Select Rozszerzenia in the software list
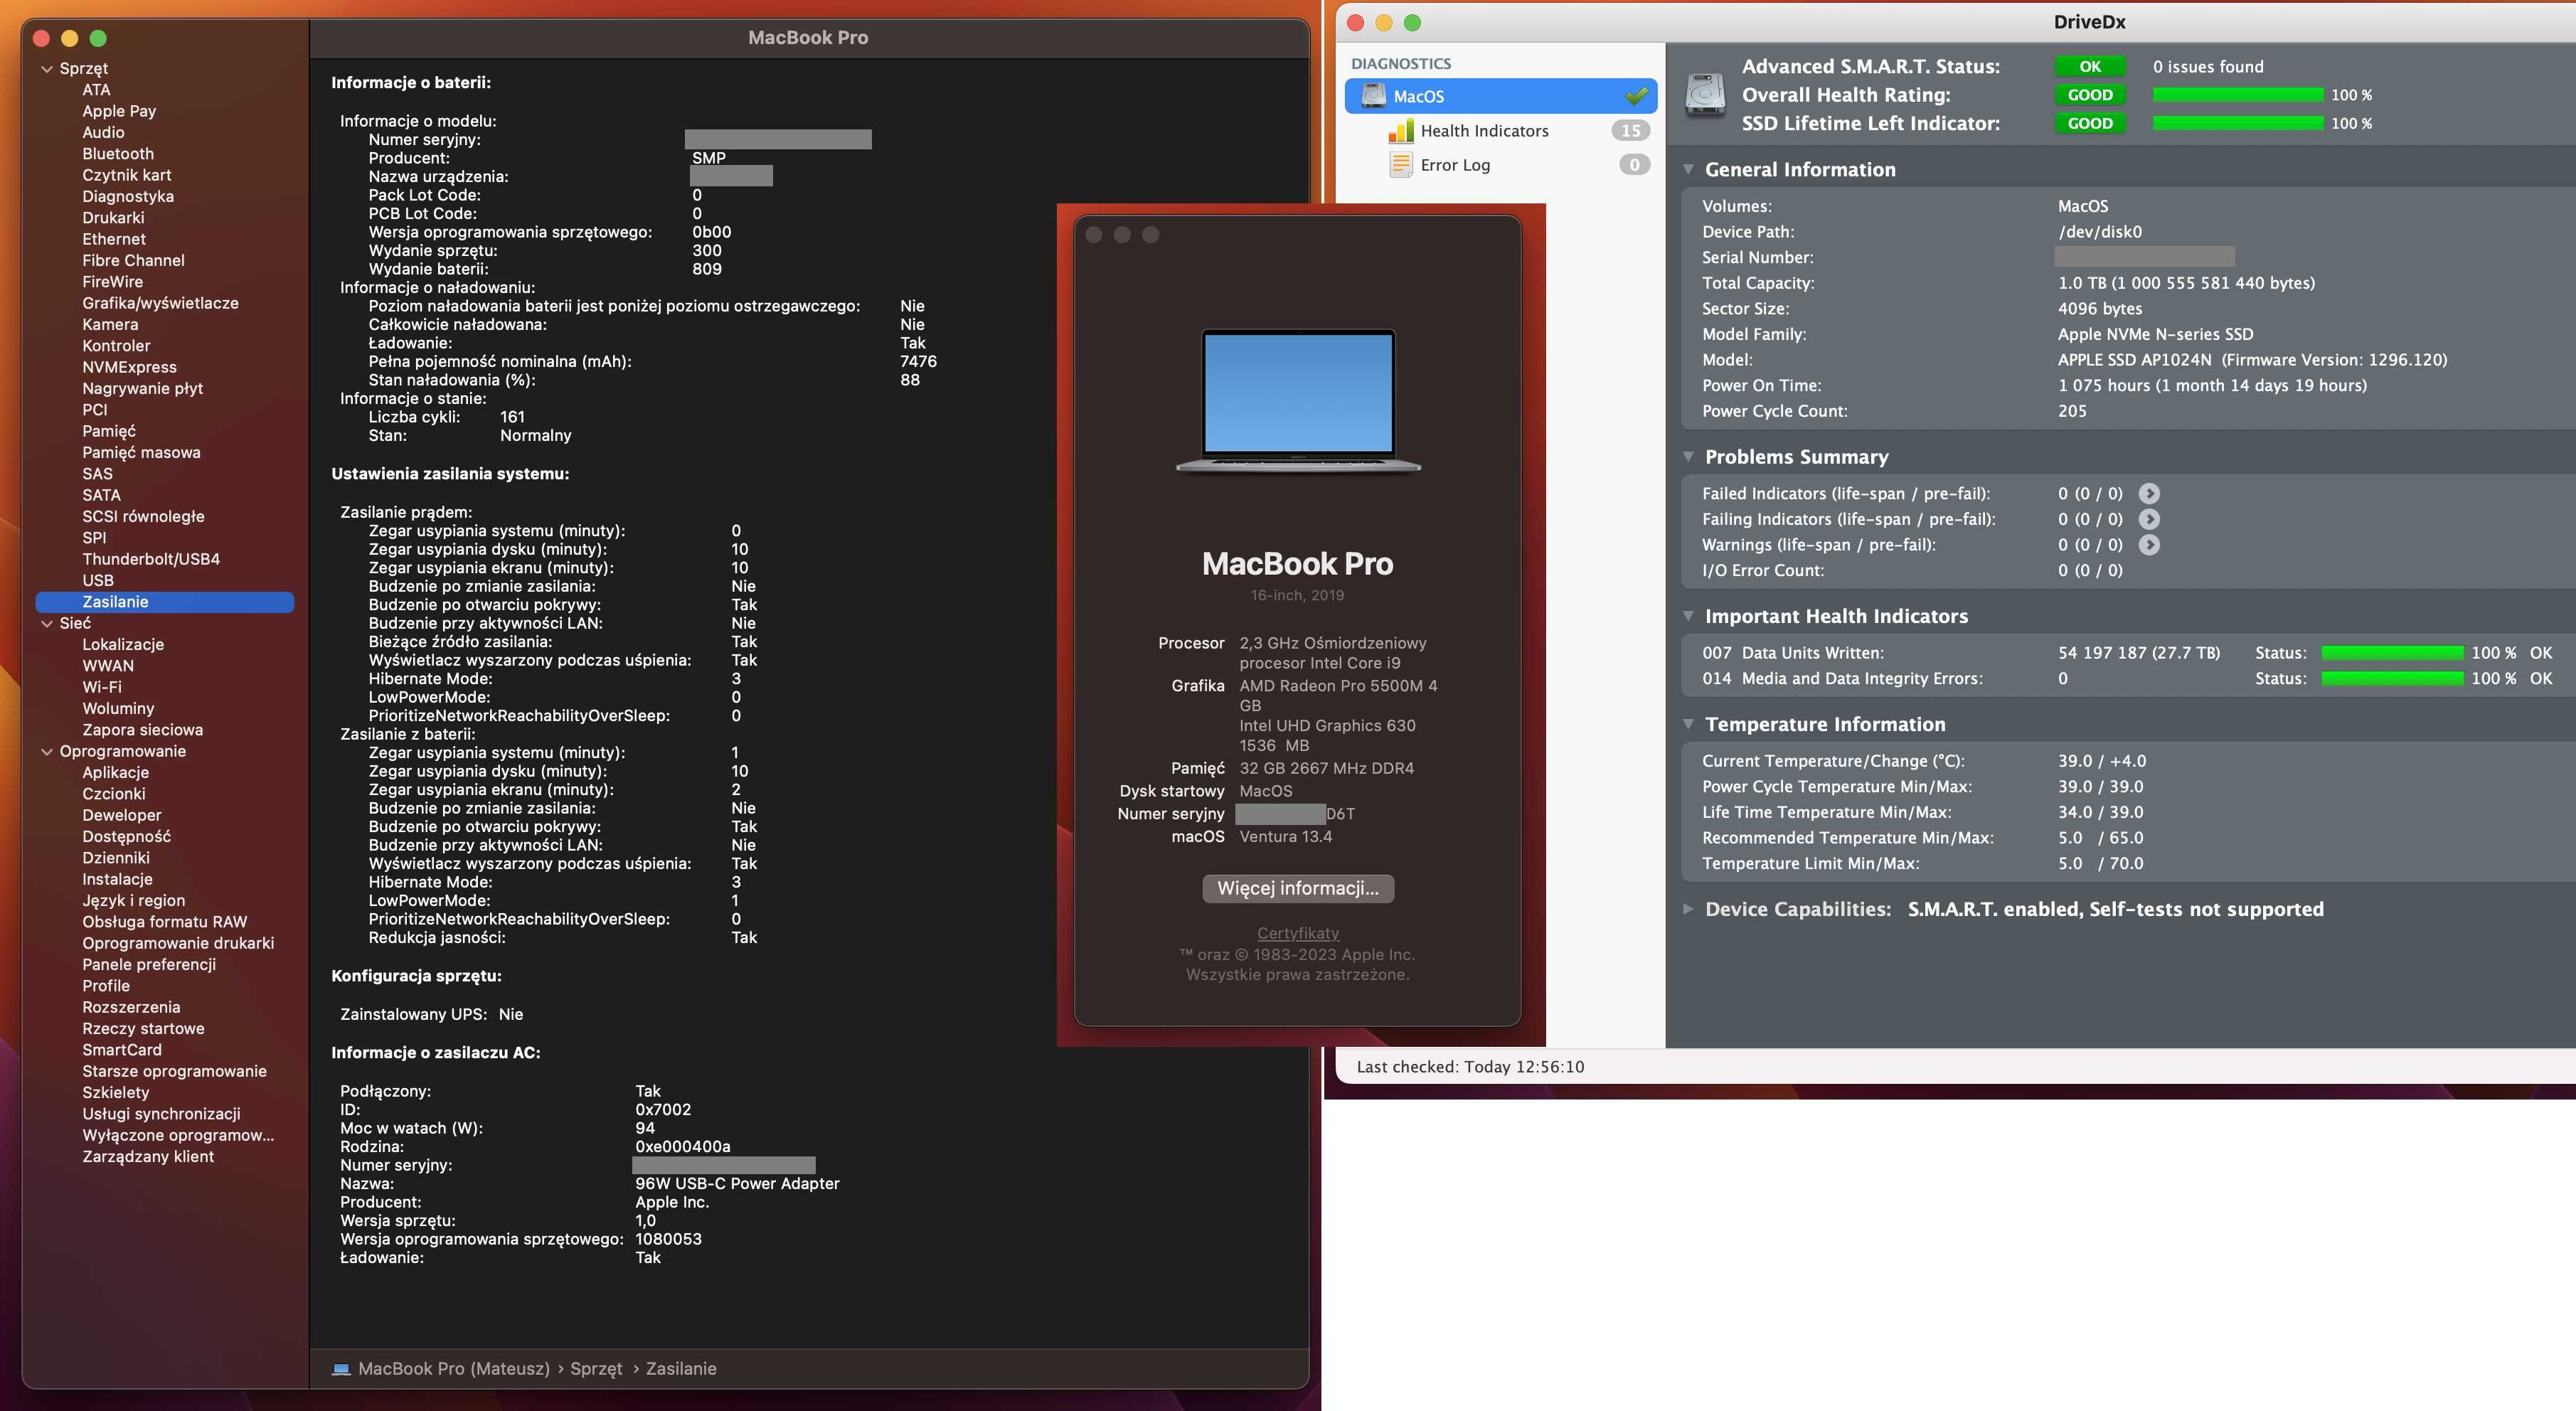This screenshot has height=1411, width=2576. tap(131, 1007)
